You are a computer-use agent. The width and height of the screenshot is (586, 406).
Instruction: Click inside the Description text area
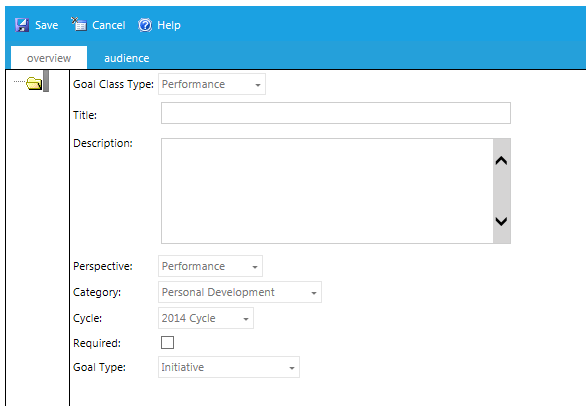point(327,191)
